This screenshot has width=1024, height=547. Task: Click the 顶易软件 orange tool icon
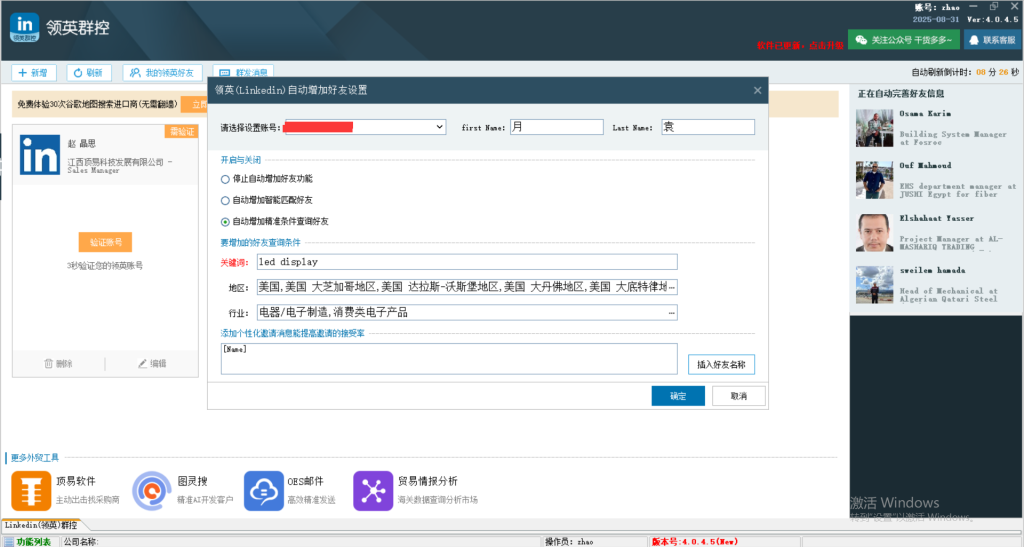pos(31,490)
